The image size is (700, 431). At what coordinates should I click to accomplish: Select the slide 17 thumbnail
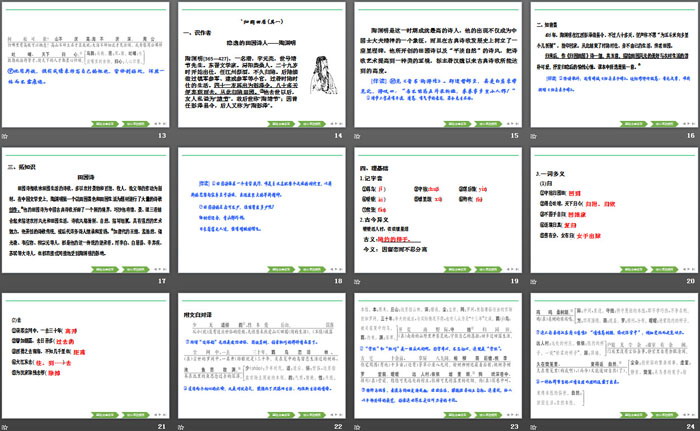coord(86,207)
